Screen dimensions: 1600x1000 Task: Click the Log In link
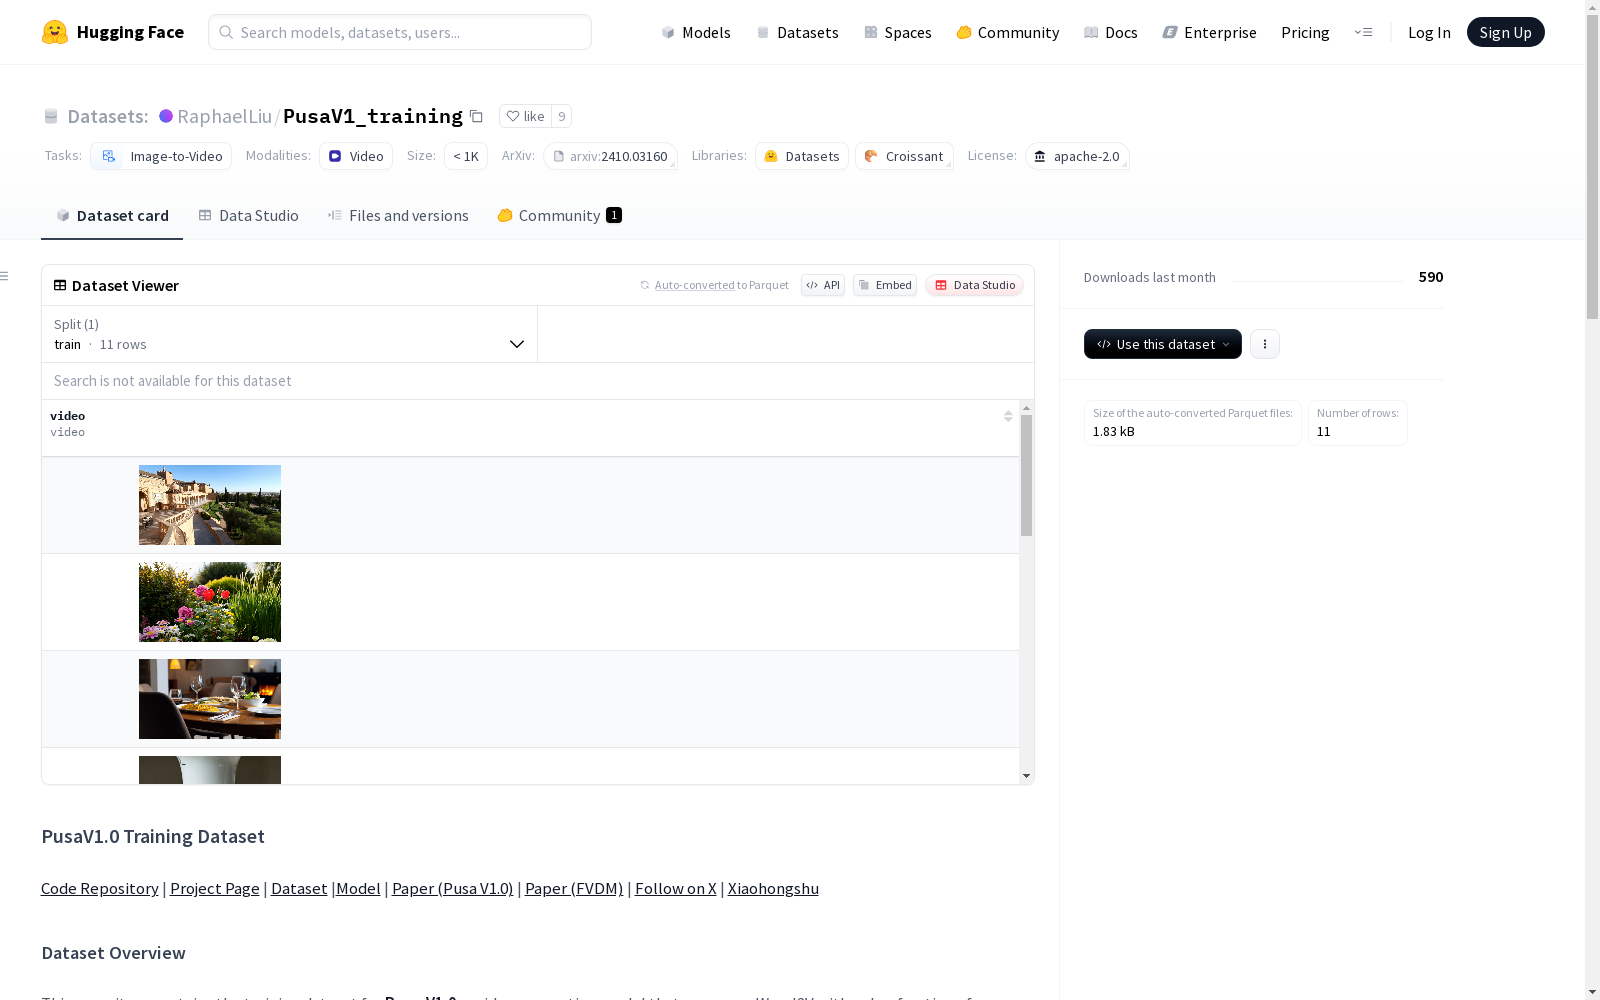click(x=1429, y=32)
